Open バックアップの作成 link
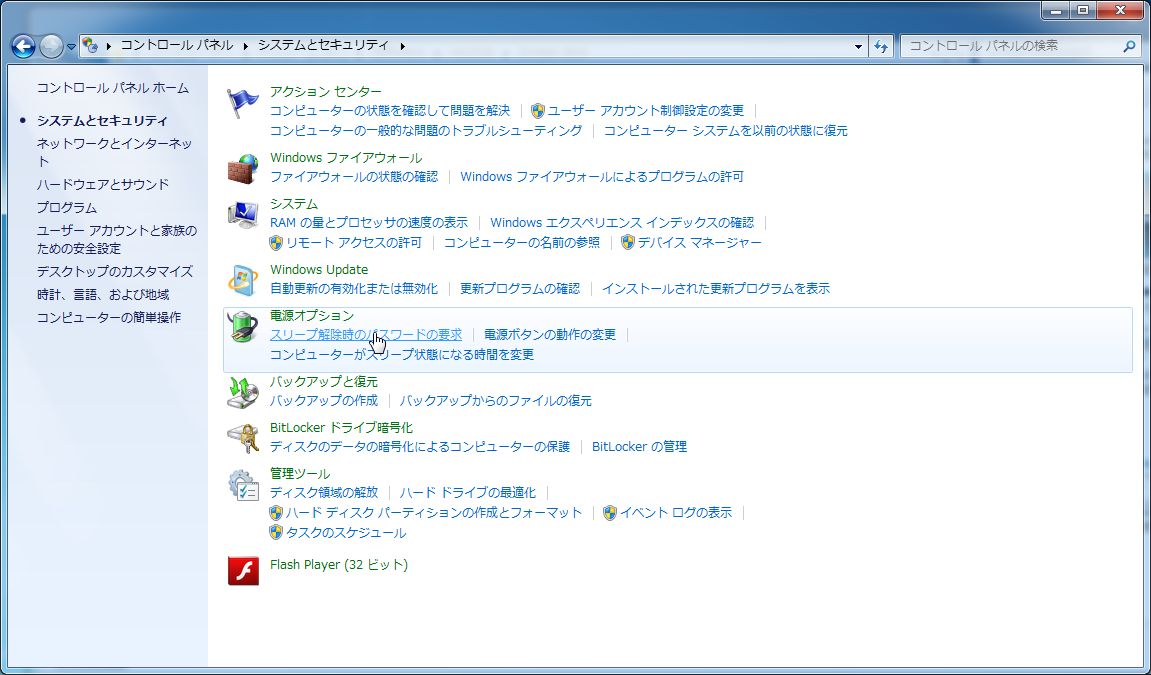 point(324,401)
